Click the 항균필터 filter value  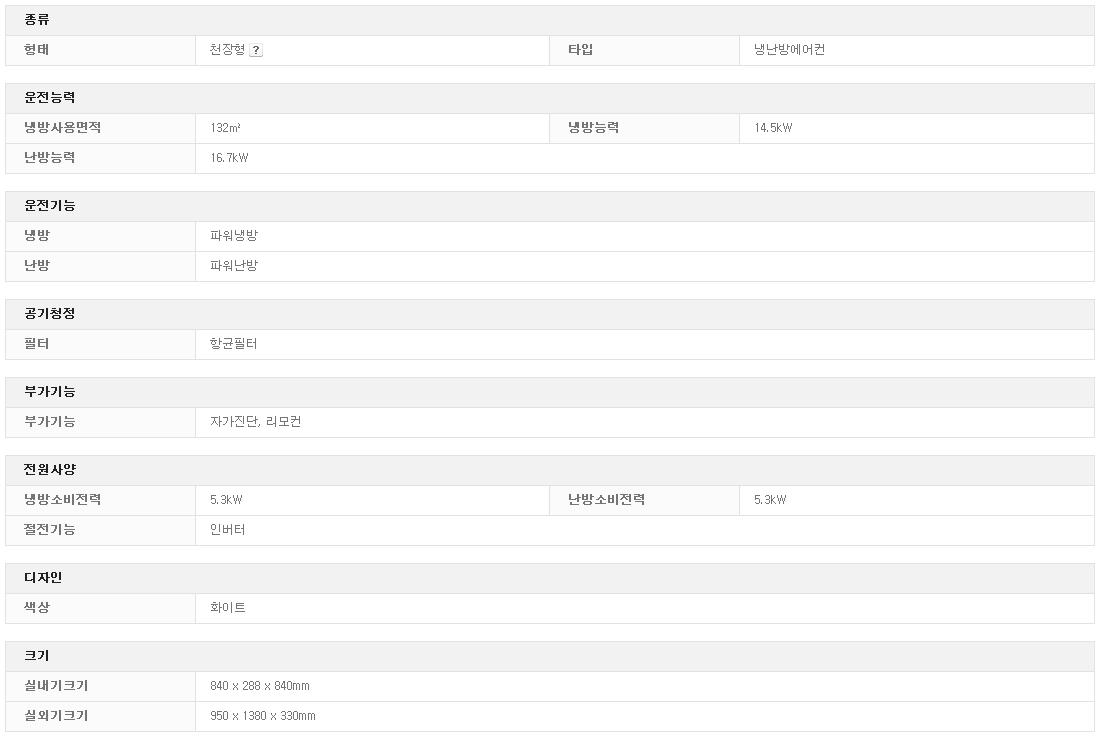coord(234,344)
